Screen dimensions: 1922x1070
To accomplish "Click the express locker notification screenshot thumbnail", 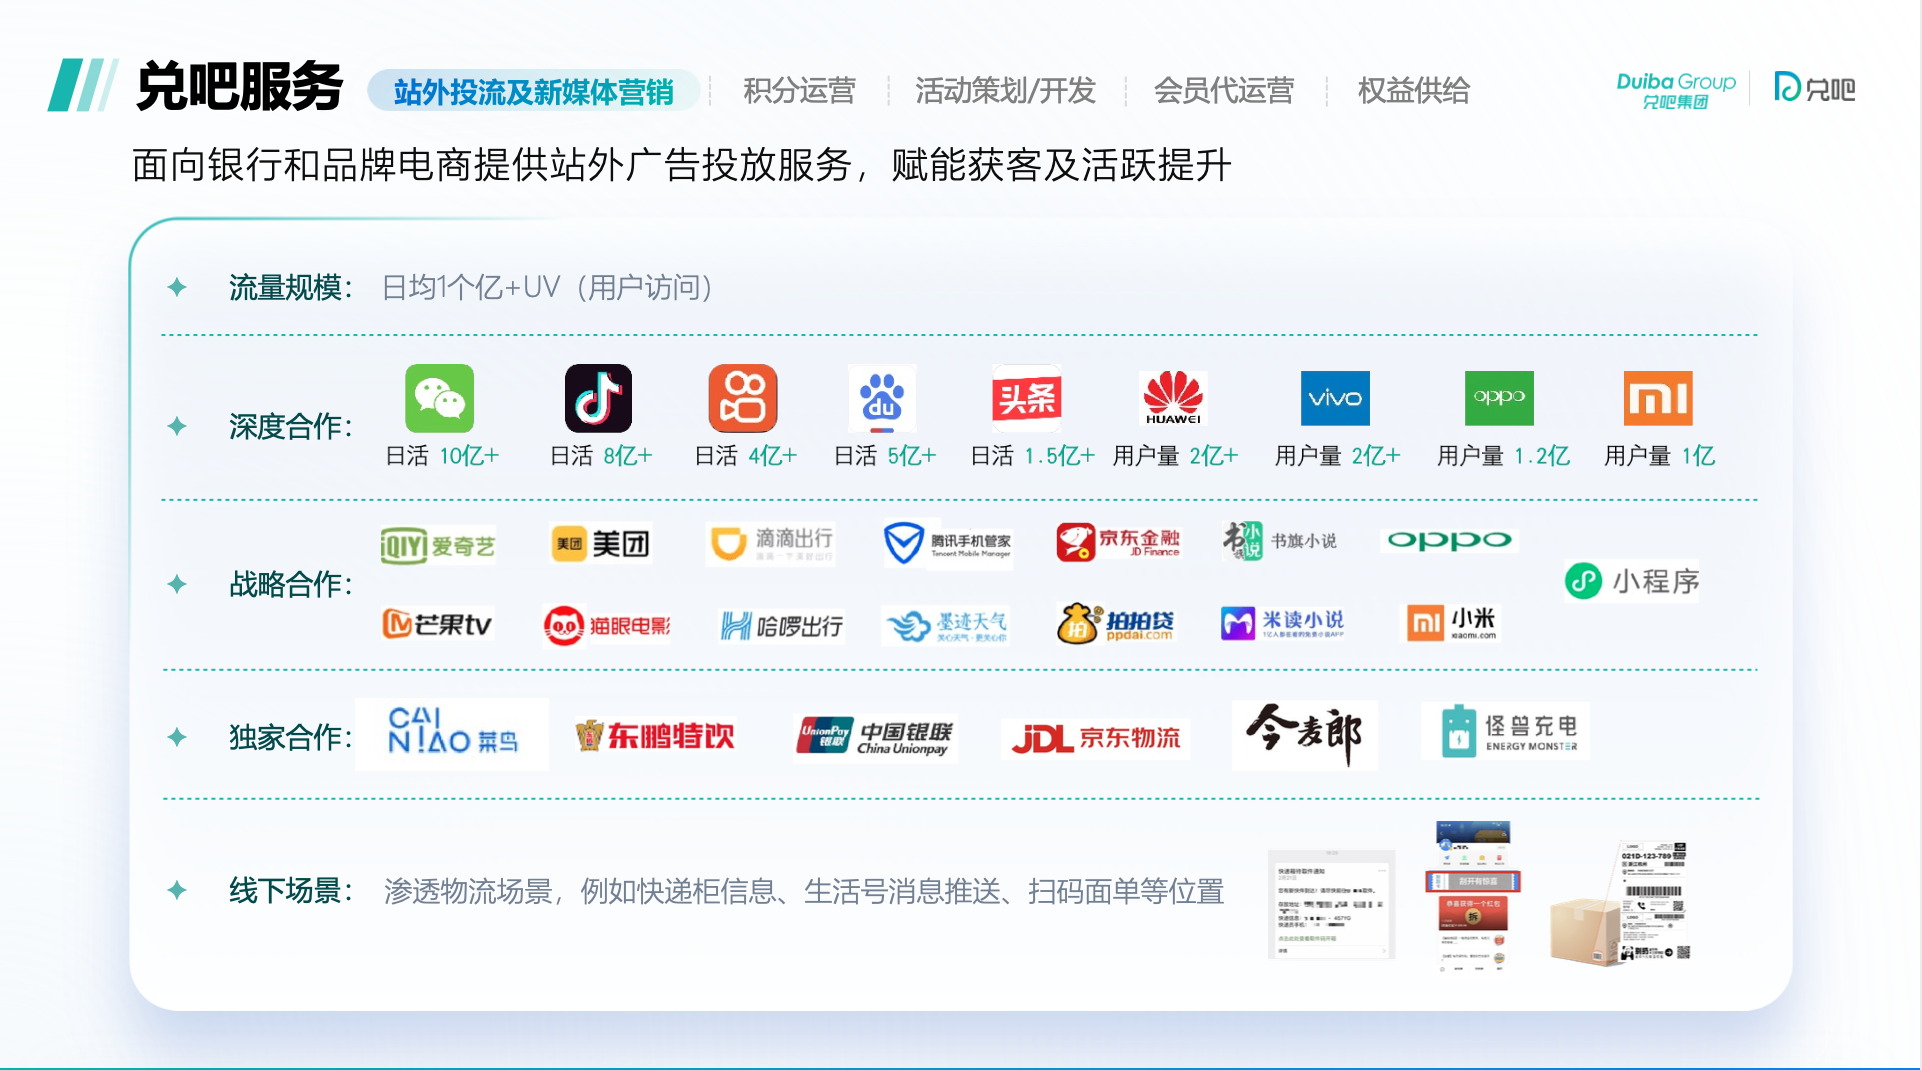I will (1331, 904).
